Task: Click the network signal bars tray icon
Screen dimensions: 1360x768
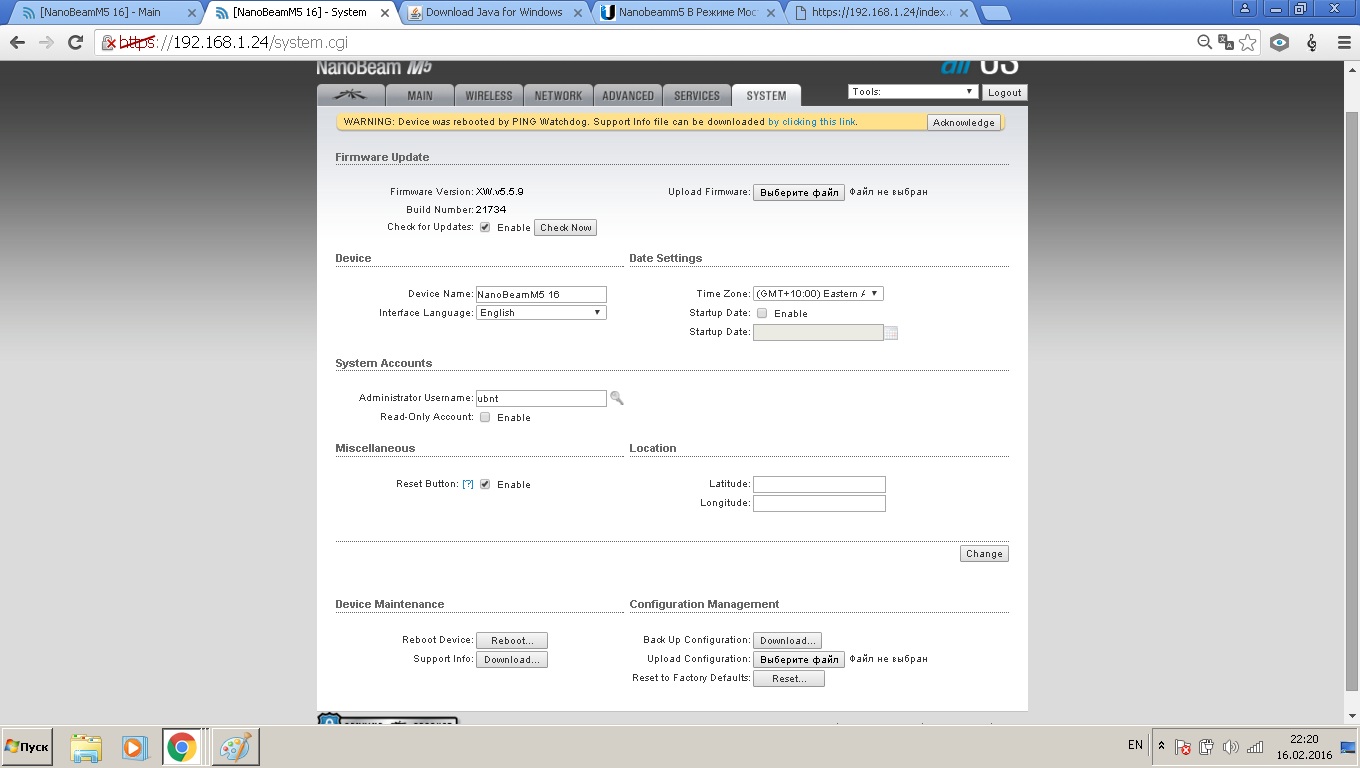Action: (x=1255, y=747)
